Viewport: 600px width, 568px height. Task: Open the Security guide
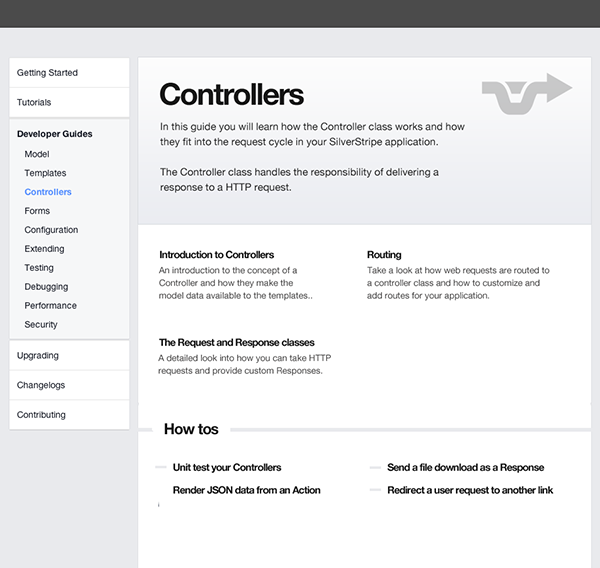(x=41, y=325)
